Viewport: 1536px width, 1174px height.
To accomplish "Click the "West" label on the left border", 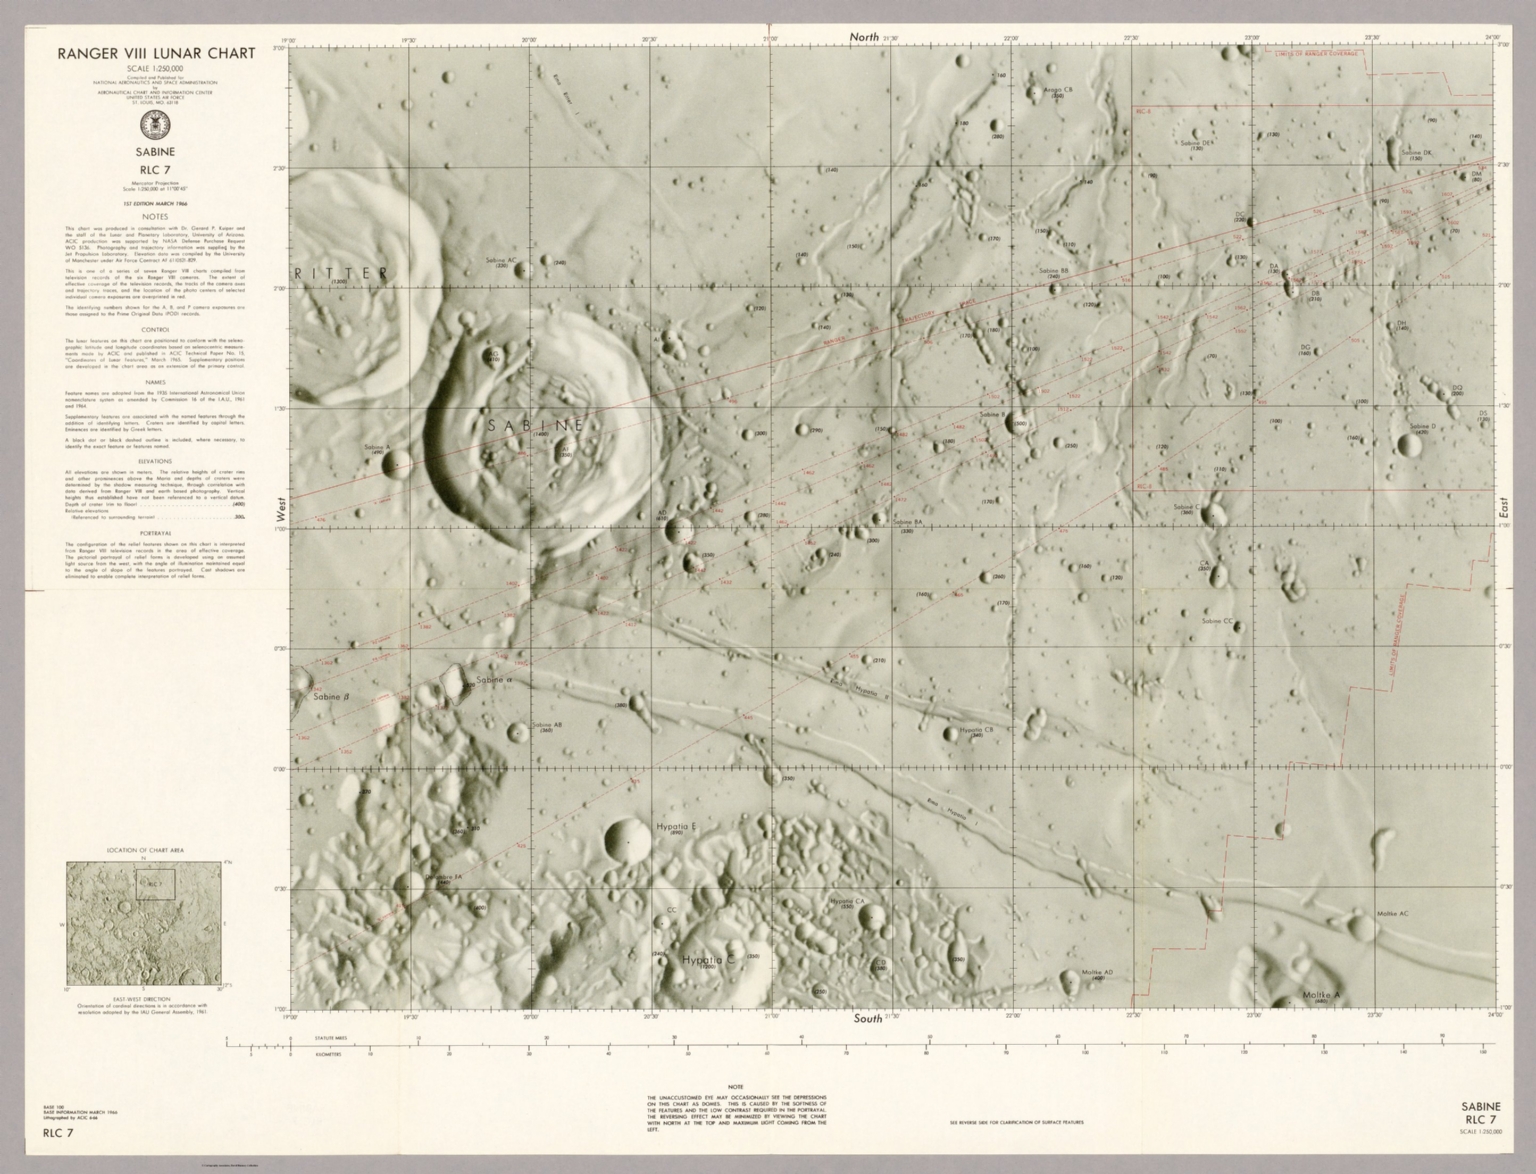I will click(x=281, y=508).
